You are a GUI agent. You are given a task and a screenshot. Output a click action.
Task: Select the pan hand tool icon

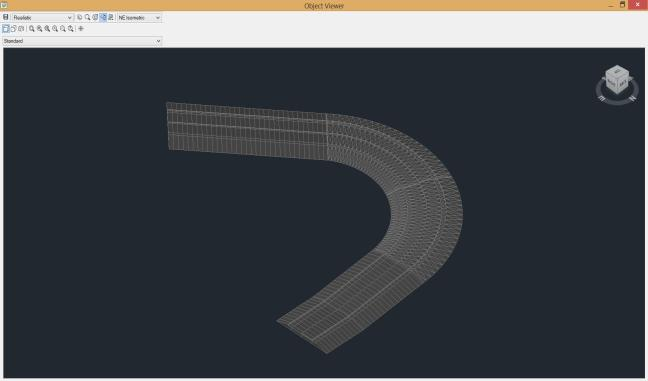point(79,17)
